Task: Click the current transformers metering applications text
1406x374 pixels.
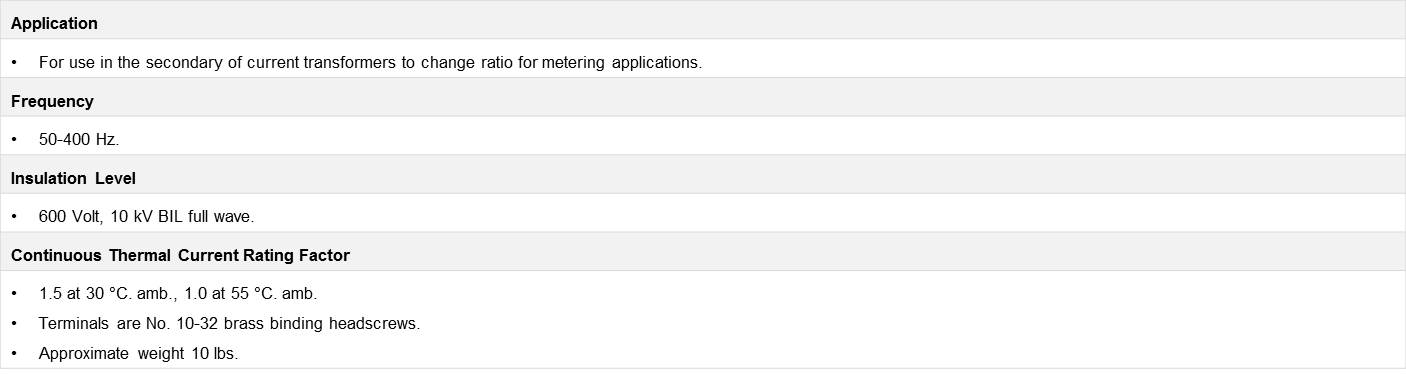Action: pyautogui.click(x=370, y=62)
